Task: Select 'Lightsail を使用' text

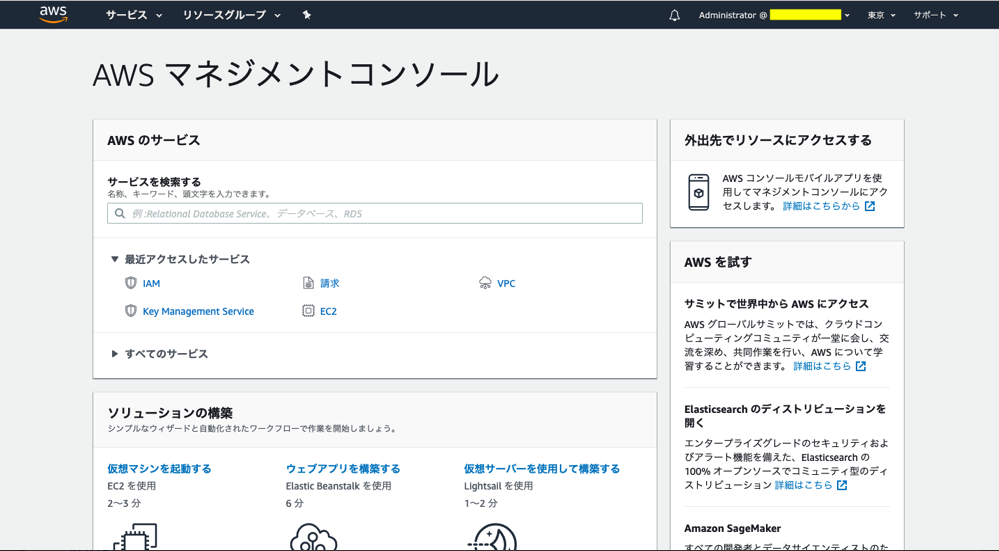Action: pyautogui.click(x=498, y=486)
